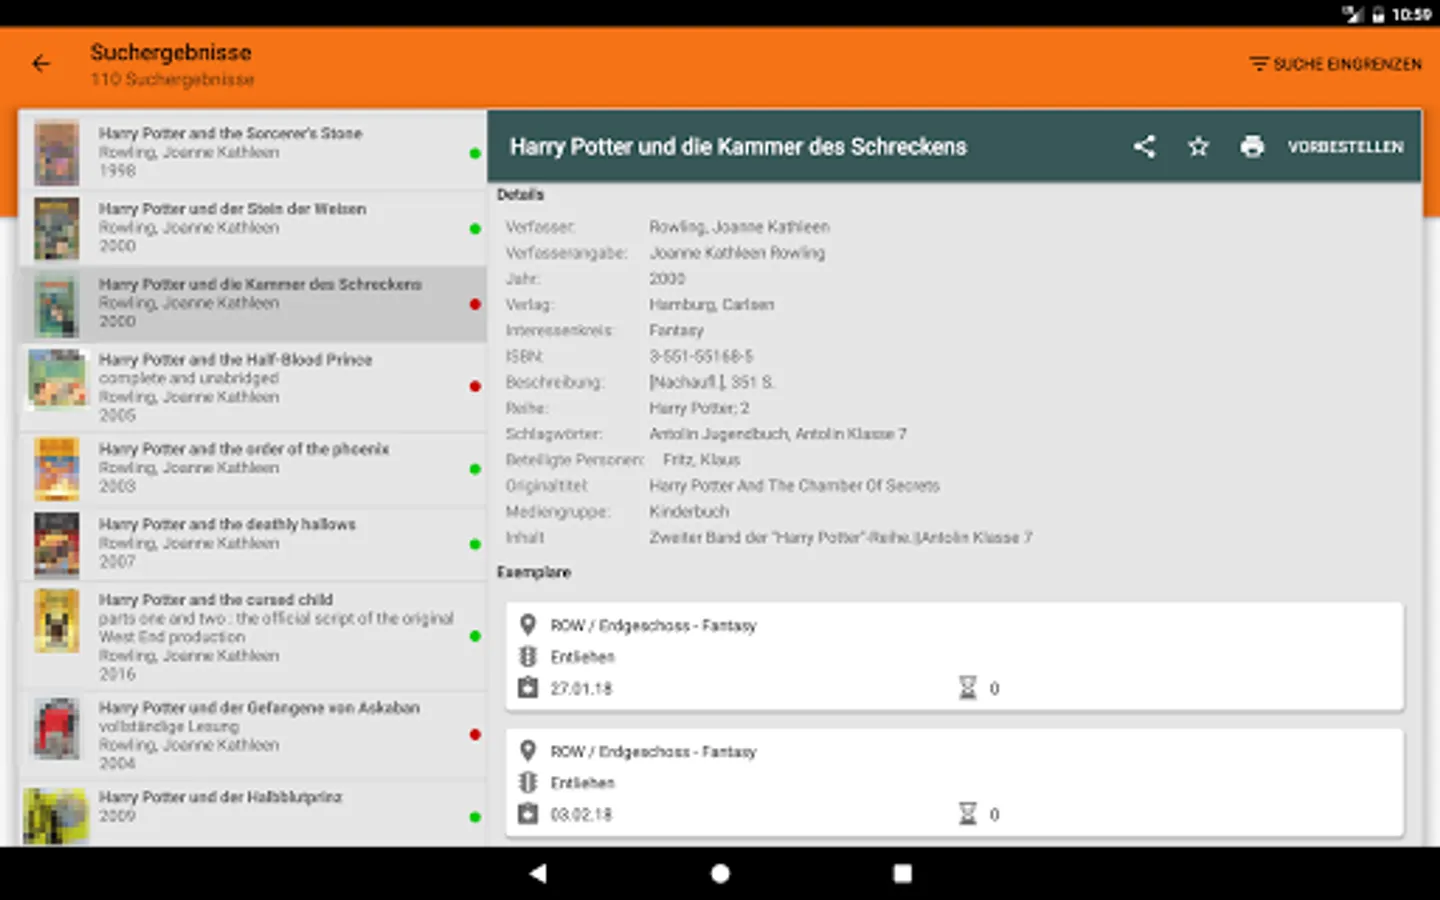Select Harry Potter und die Kammer des Schreckens row

pyautogui.click(x=253, y=303)
